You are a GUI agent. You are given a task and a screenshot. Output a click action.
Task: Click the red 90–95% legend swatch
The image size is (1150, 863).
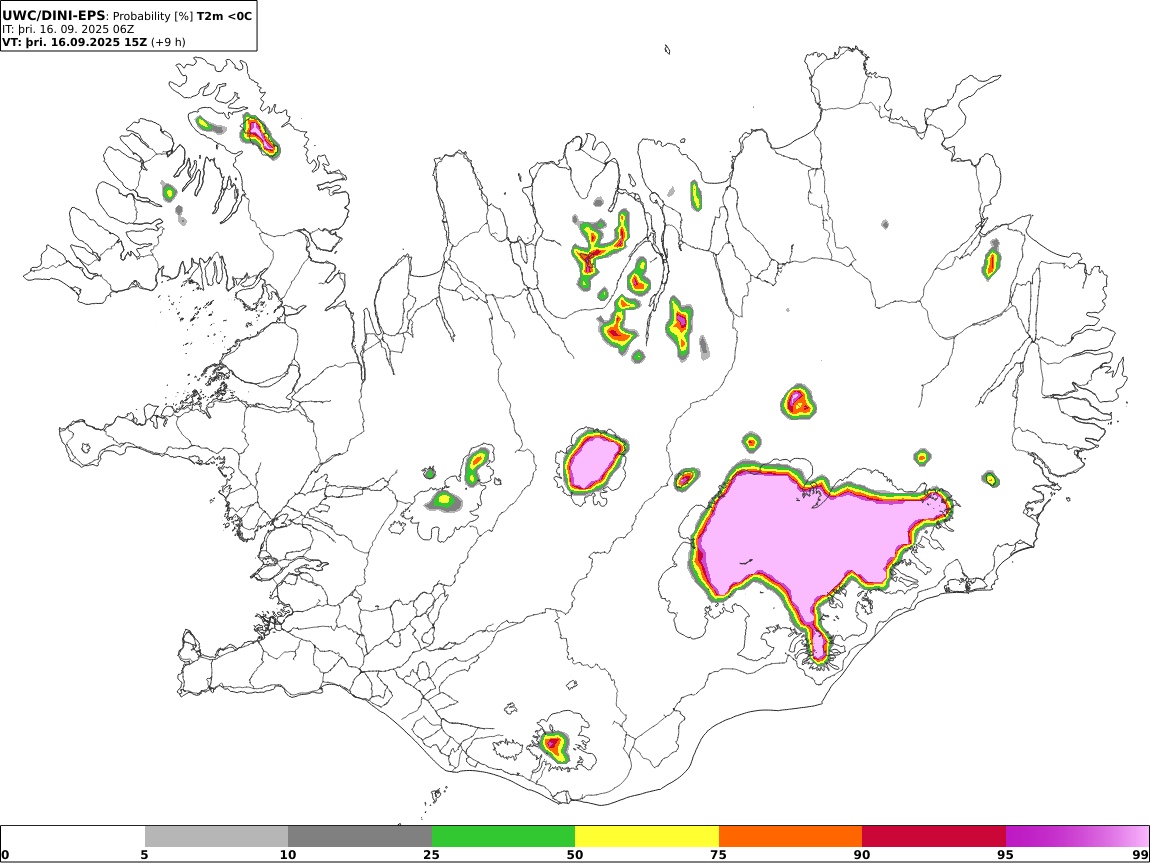pos(934,837)
